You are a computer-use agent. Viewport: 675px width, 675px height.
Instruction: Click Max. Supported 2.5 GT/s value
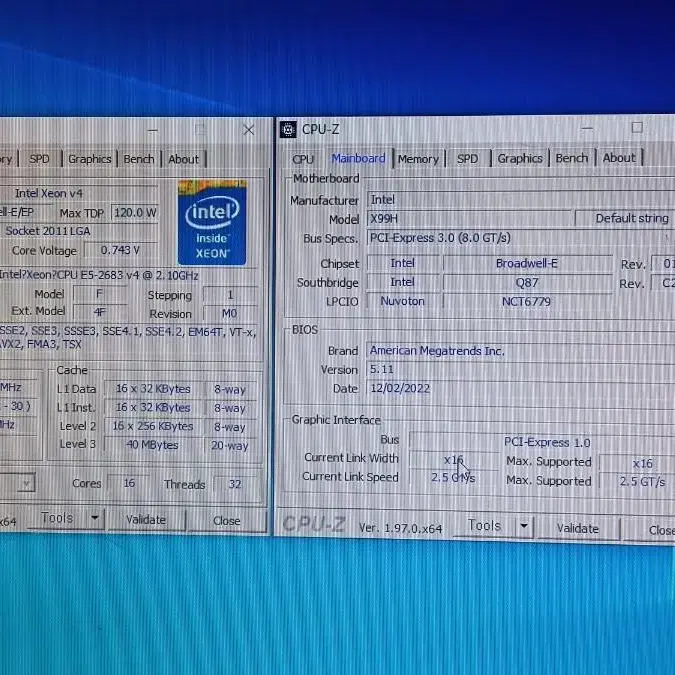[x=637, y=481]
